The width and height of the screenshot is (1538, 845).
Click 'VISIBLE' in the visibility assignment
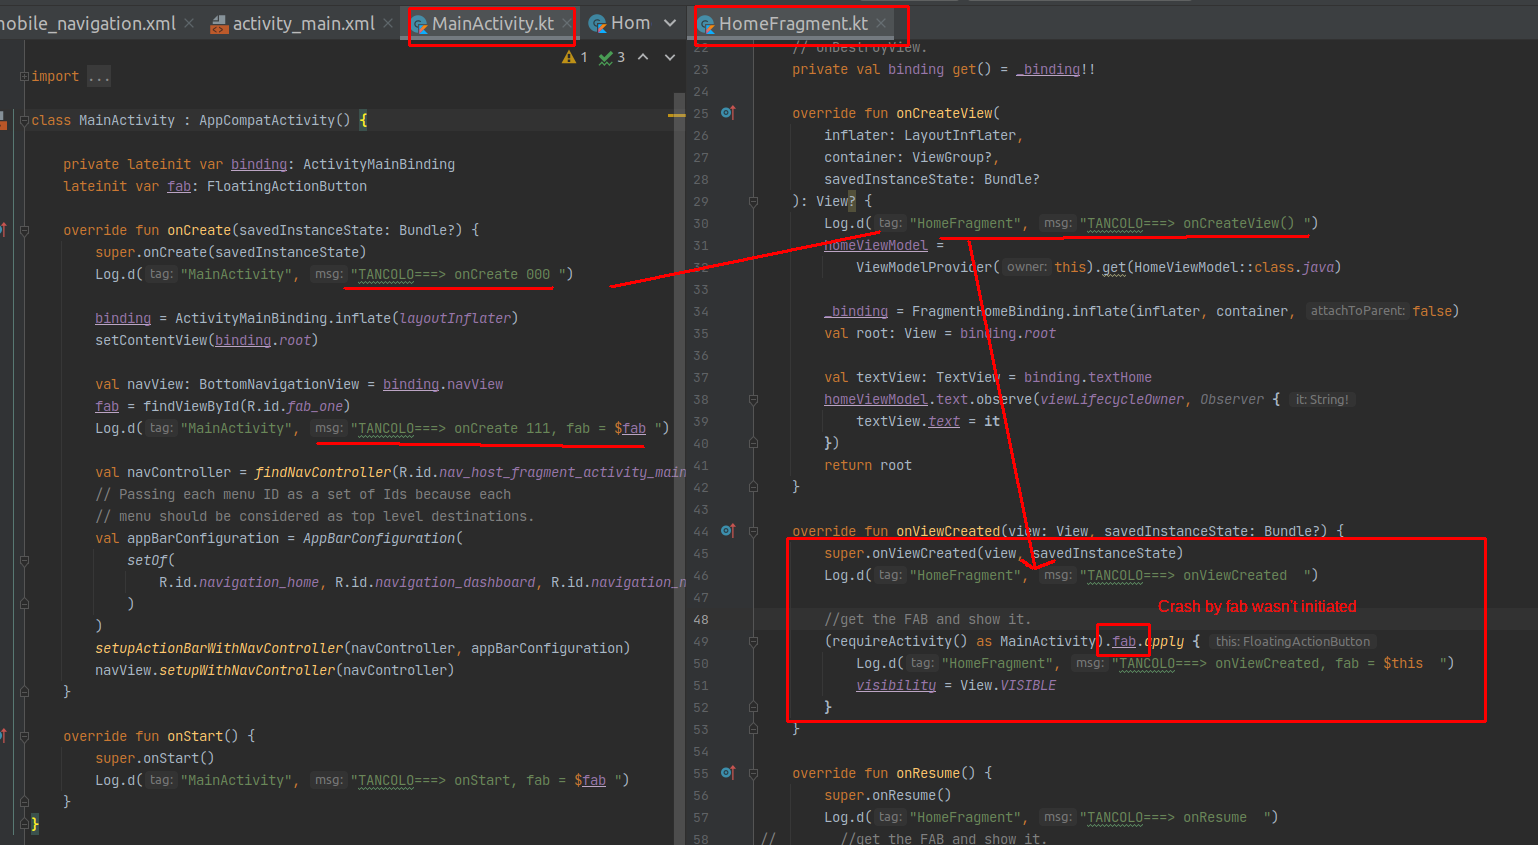1028,685
